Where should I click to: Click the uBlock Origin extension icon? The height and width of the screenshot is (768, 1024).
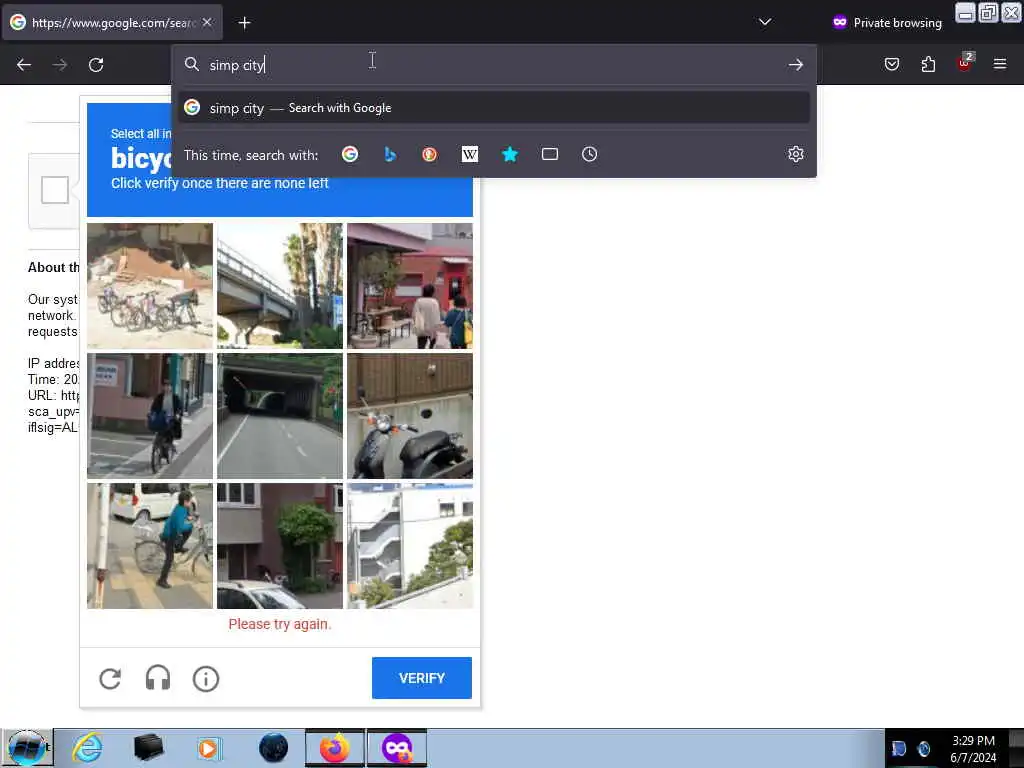965,62
